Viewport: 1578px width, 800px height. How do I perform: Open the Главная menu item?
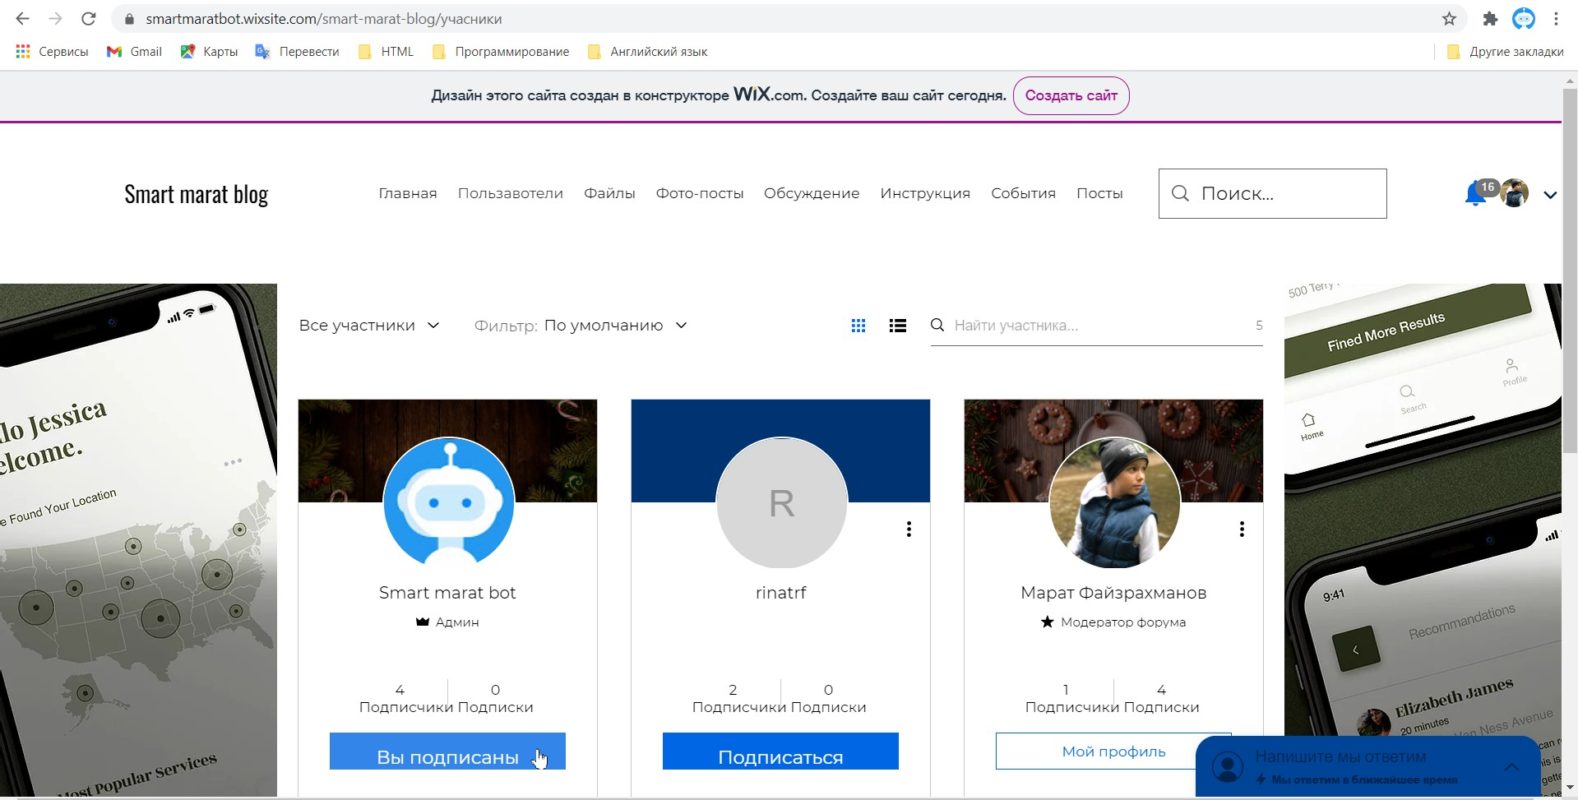coord(408,193)
